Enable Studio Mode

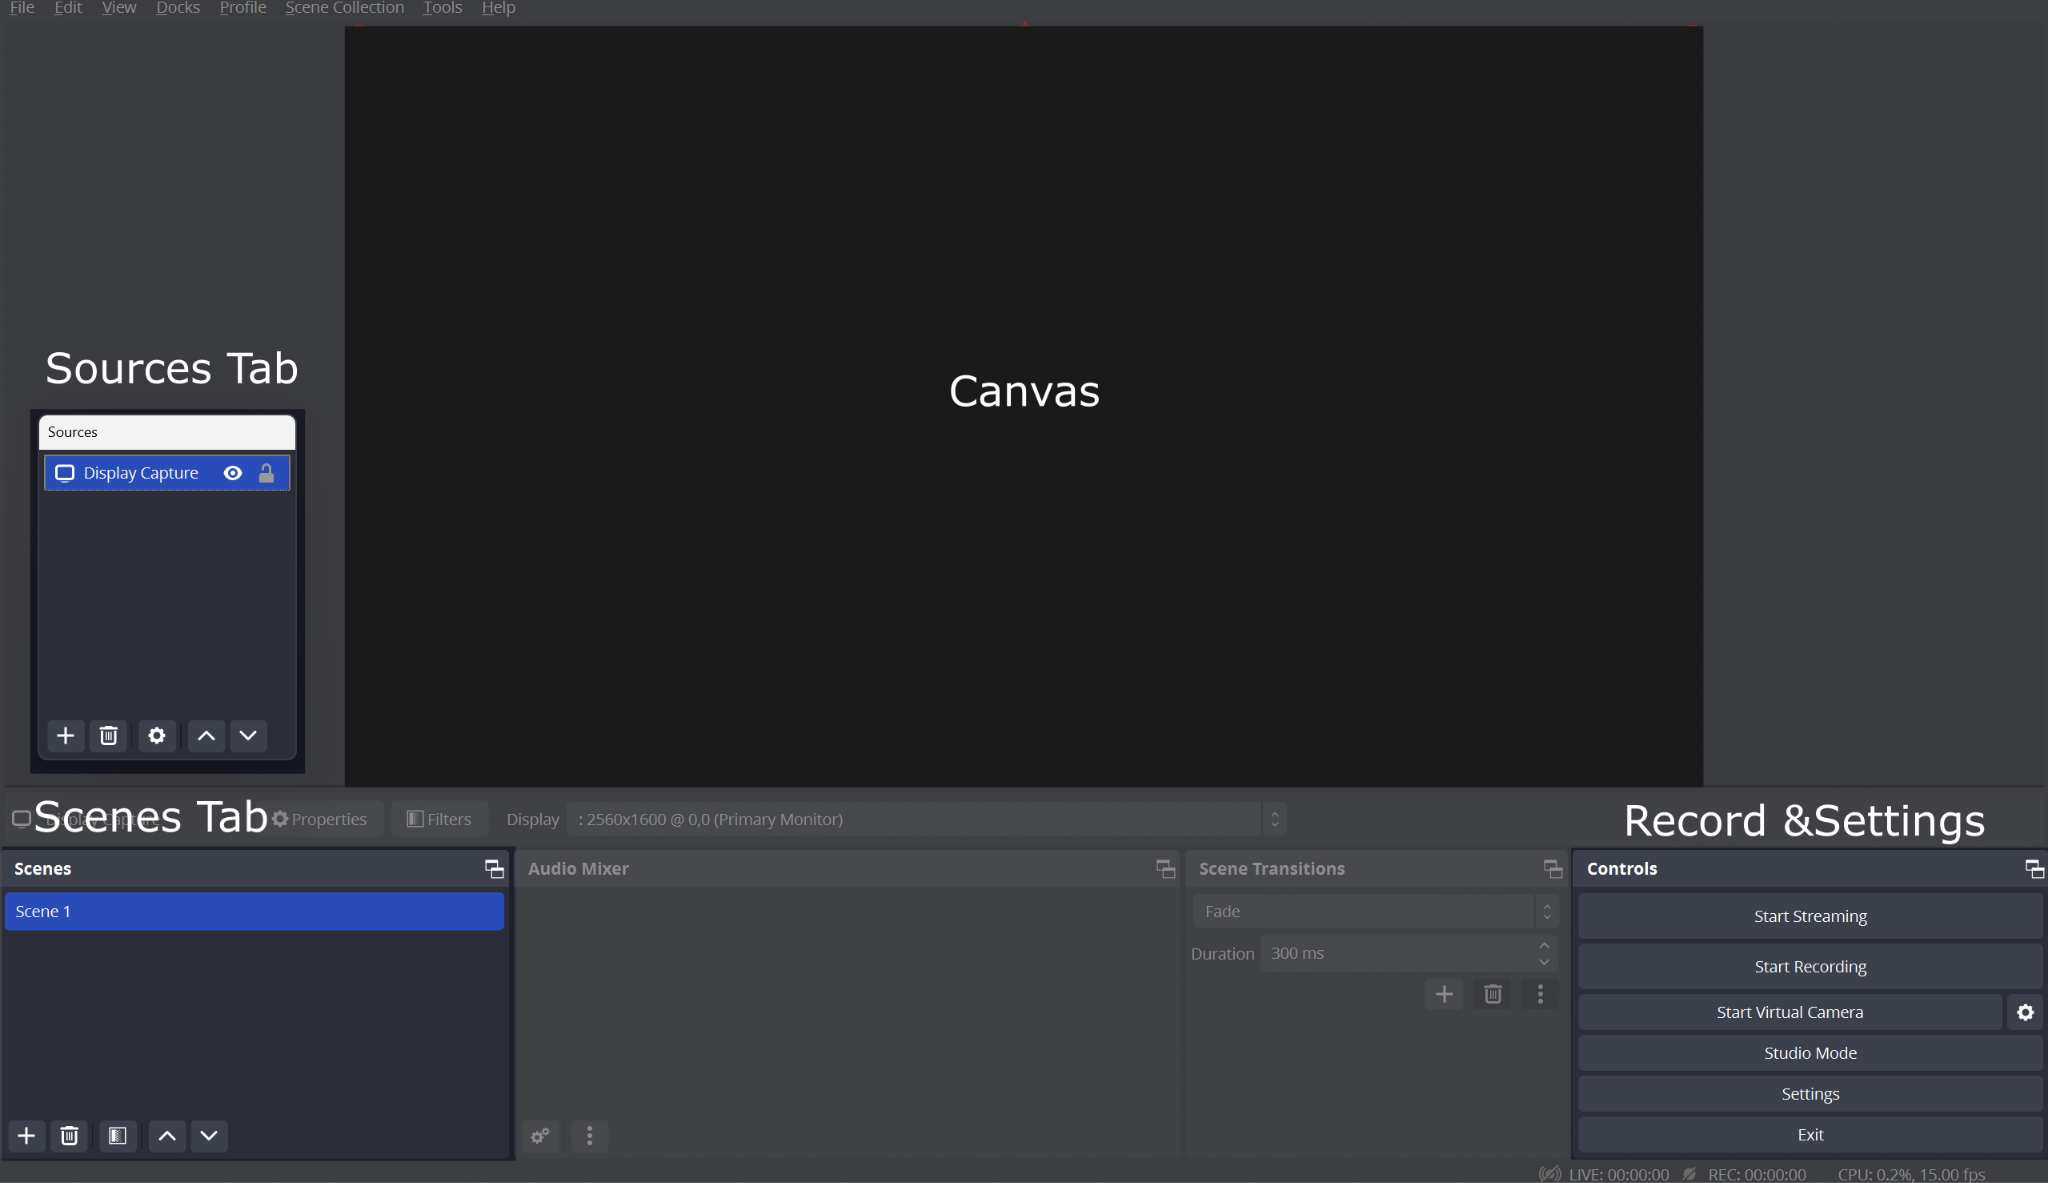coord(1809,1052)
